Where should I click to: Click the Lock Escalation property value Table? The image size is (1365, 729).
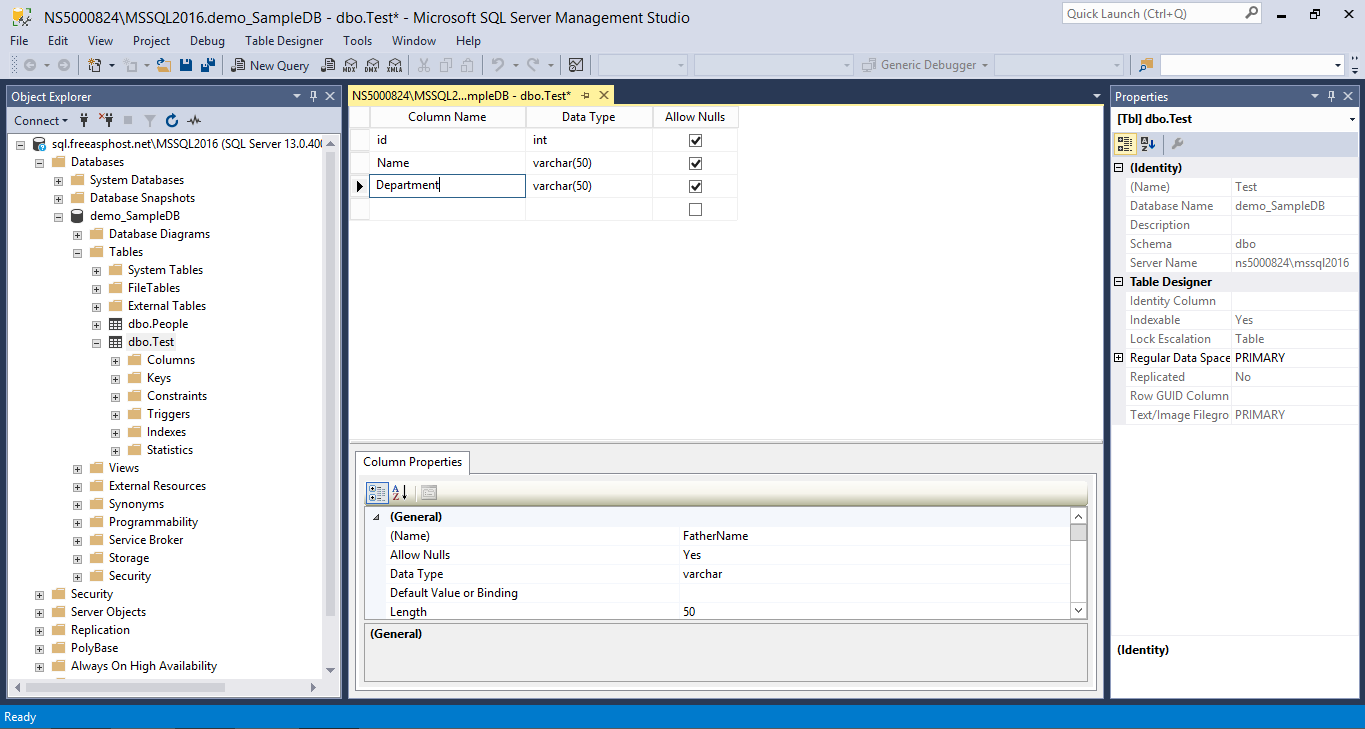pyautogui.click(x=1295, y=339)
